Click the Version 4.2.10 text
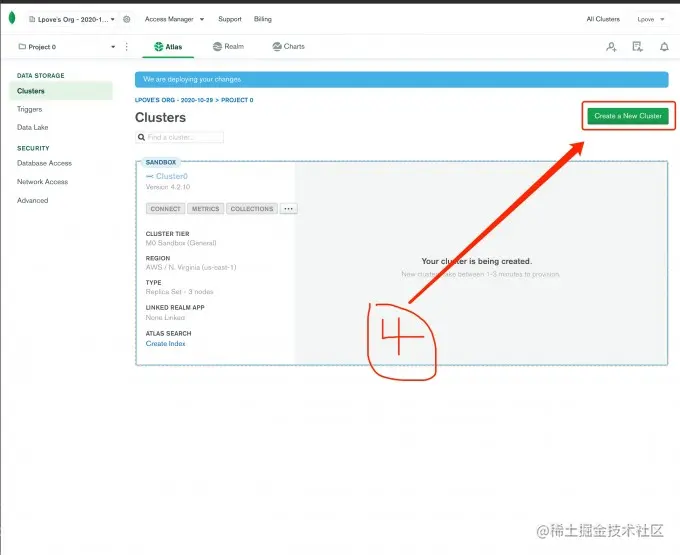680x555 pixels. [168, 187]
